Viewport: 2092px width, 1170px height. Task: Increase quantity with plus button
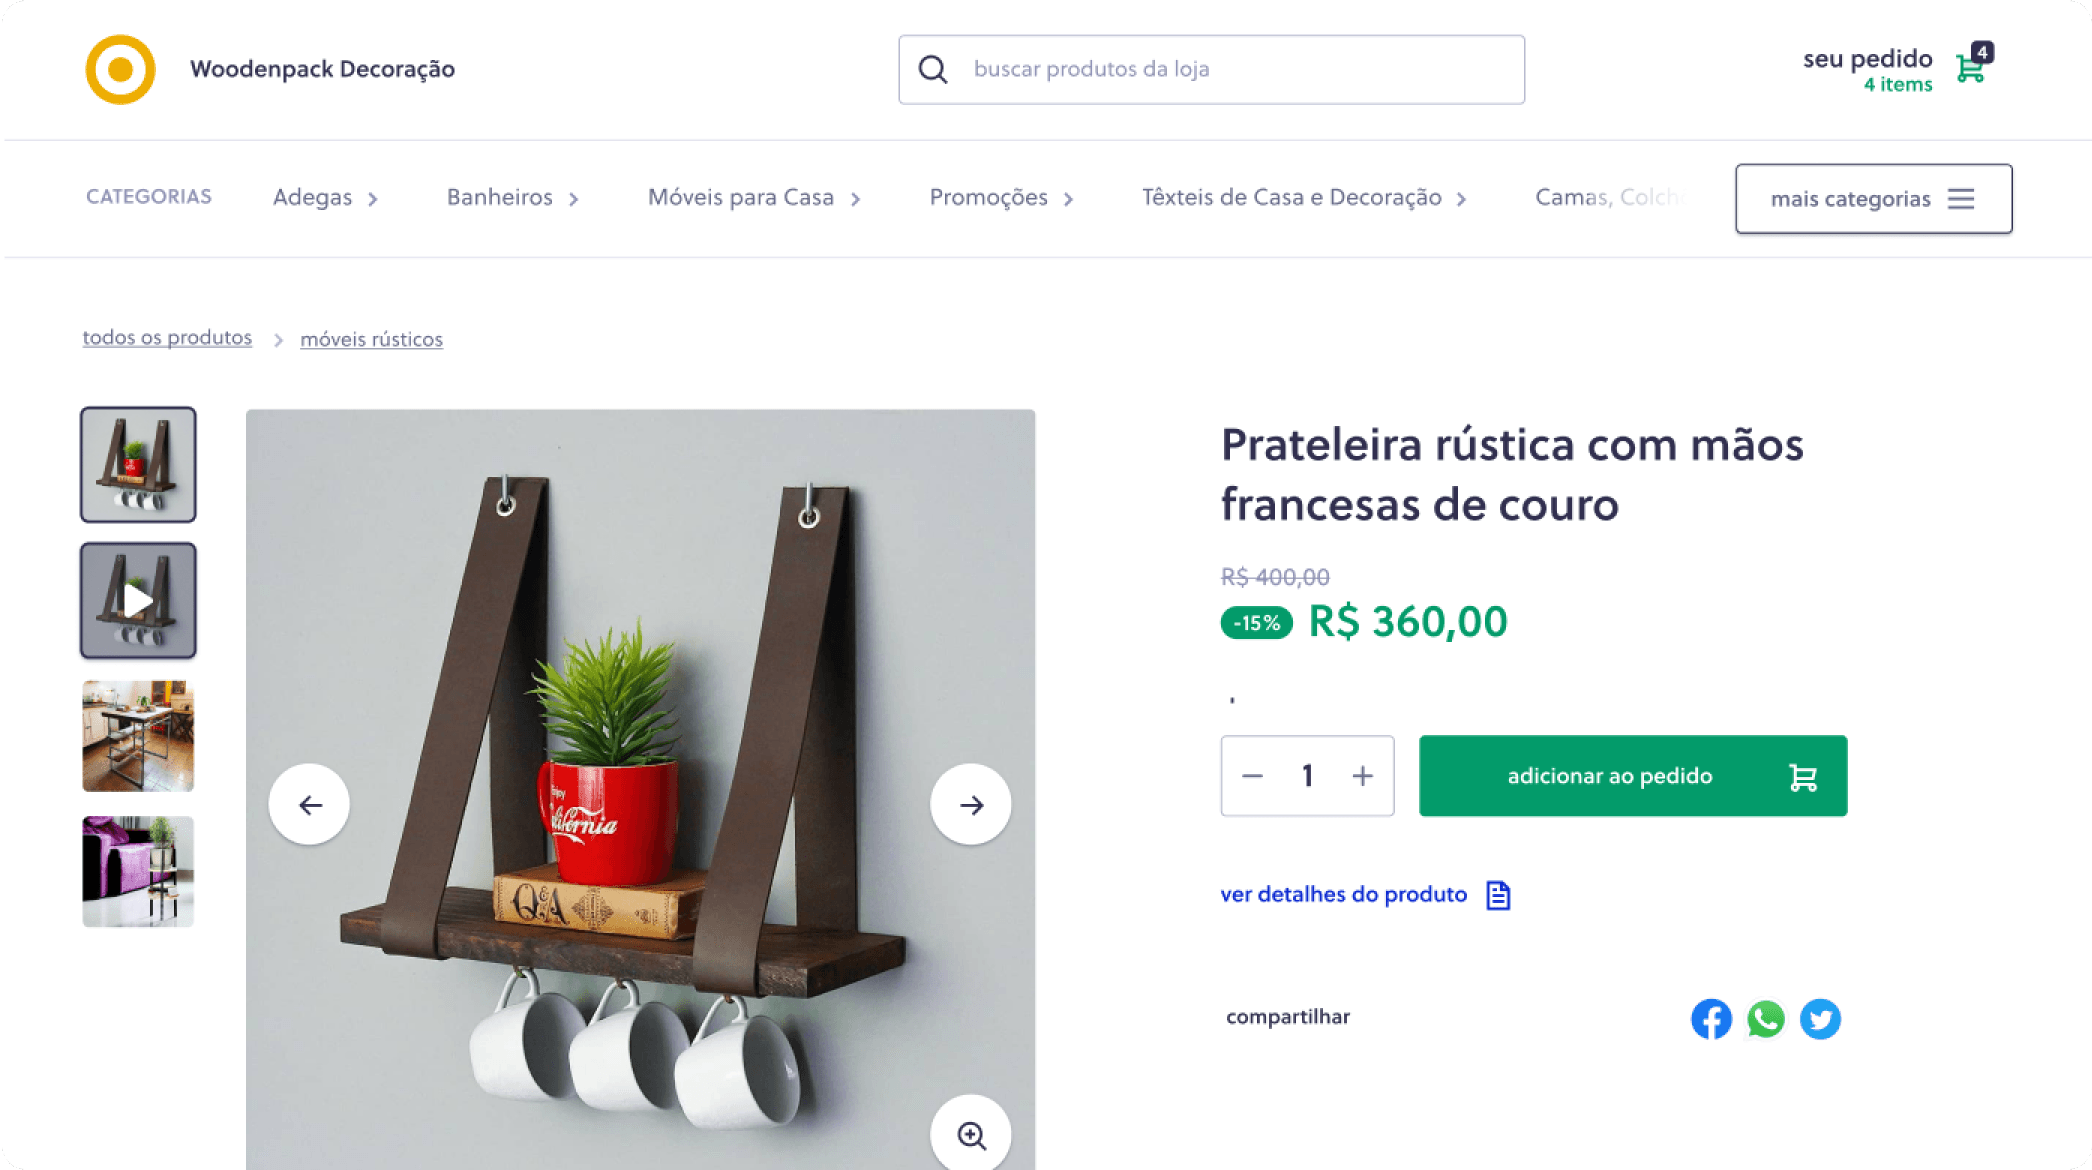pyautogui.click(x=1362, y=776)
